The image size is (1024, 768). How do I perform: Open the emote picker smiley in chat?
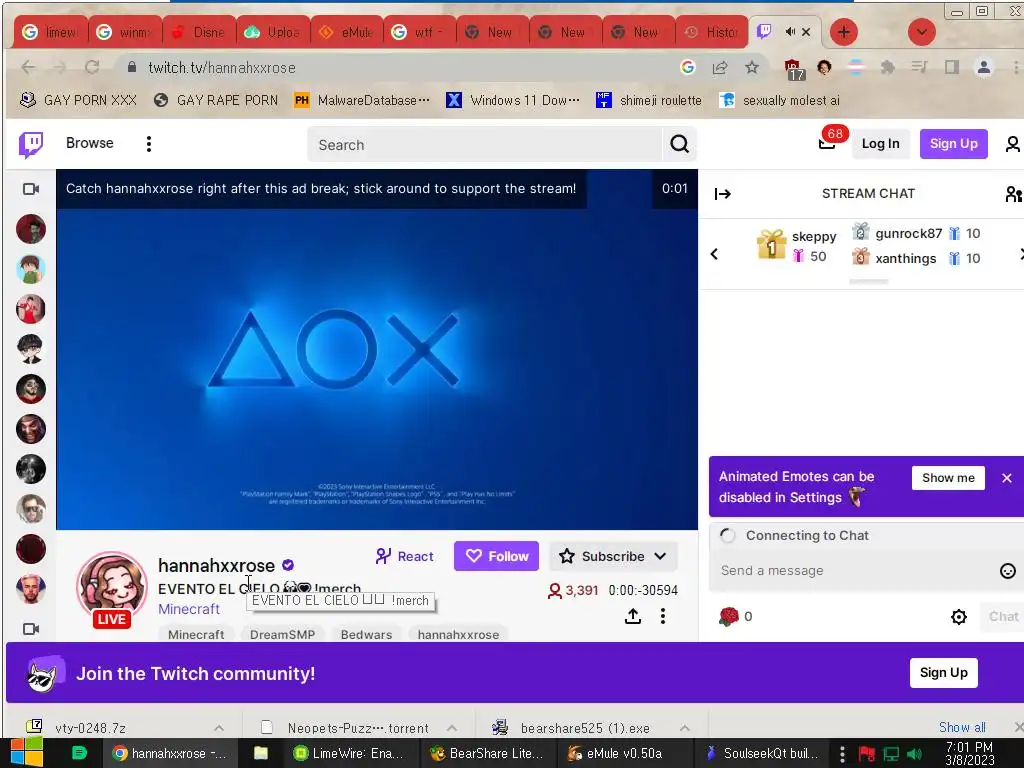pyautogui.click(x=1008, y=571)
